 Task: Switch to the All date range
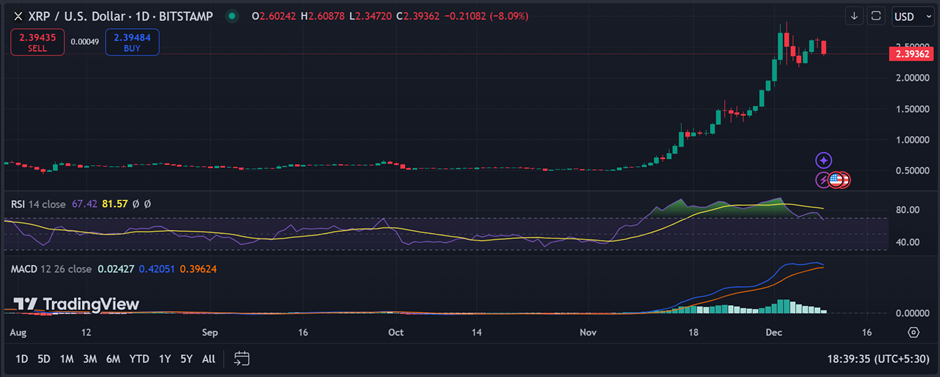click(x=209, y=359)
